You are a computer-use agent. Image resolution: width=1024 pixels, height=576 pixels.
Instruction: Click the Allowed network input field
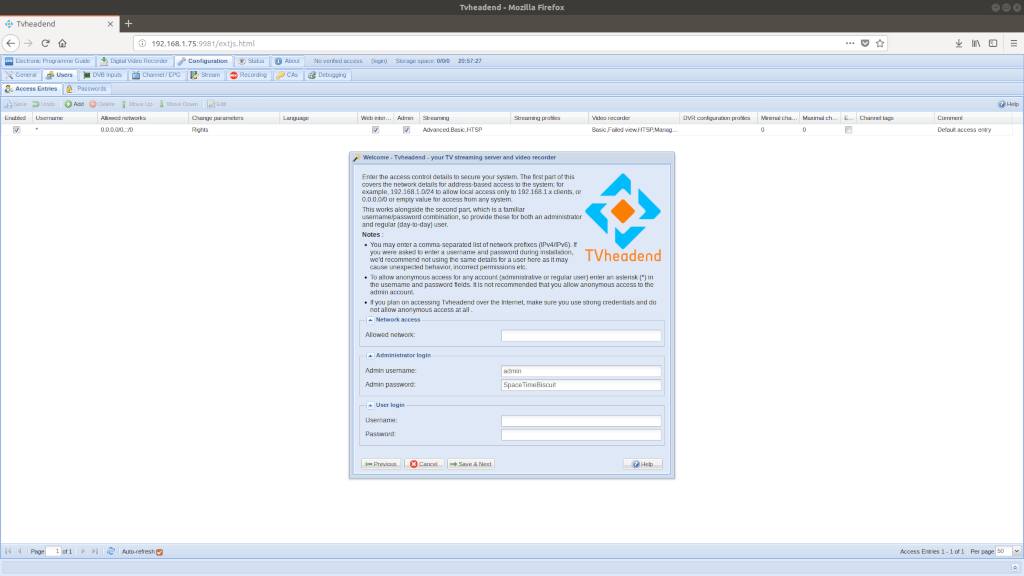(x=581, y=335)
